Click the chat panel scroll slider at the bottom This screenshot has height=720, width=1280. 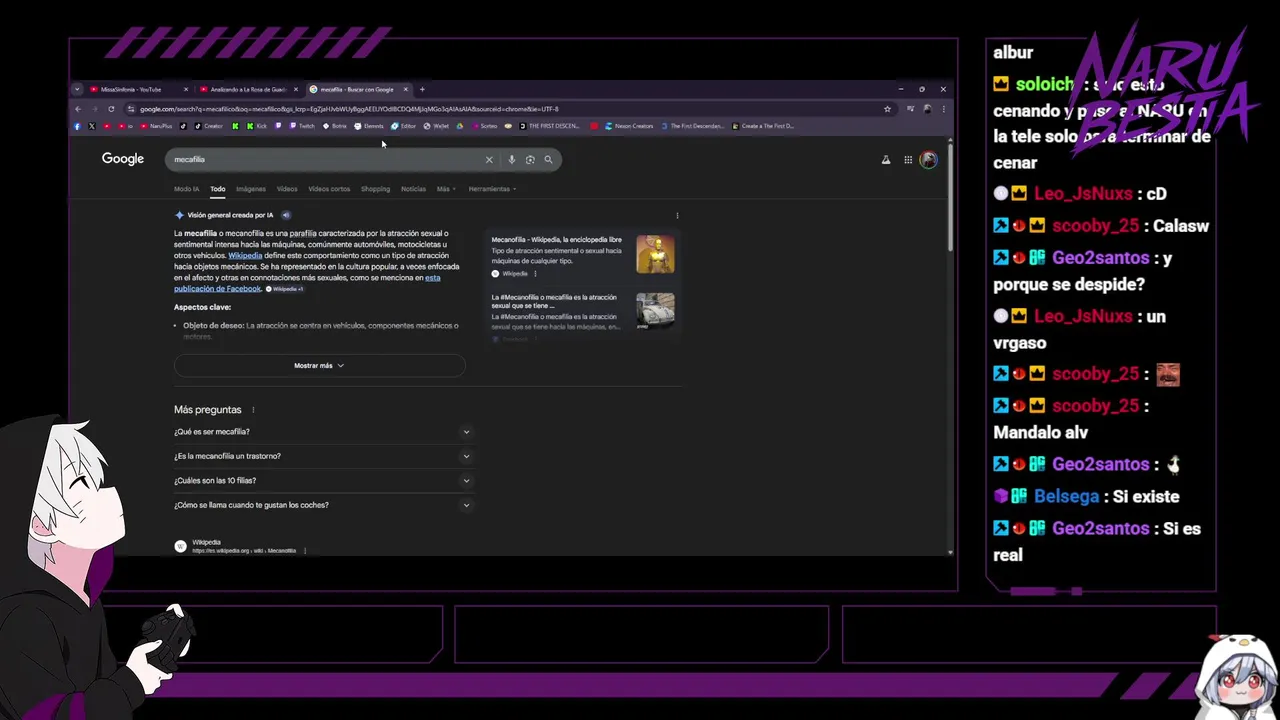tap(1034, 591)
